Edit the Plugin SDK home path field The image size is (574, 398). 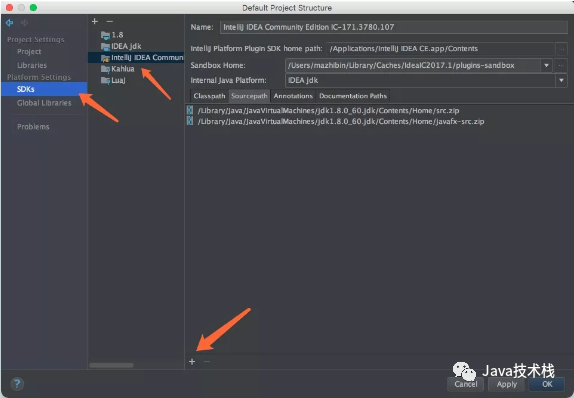(441, 49)
